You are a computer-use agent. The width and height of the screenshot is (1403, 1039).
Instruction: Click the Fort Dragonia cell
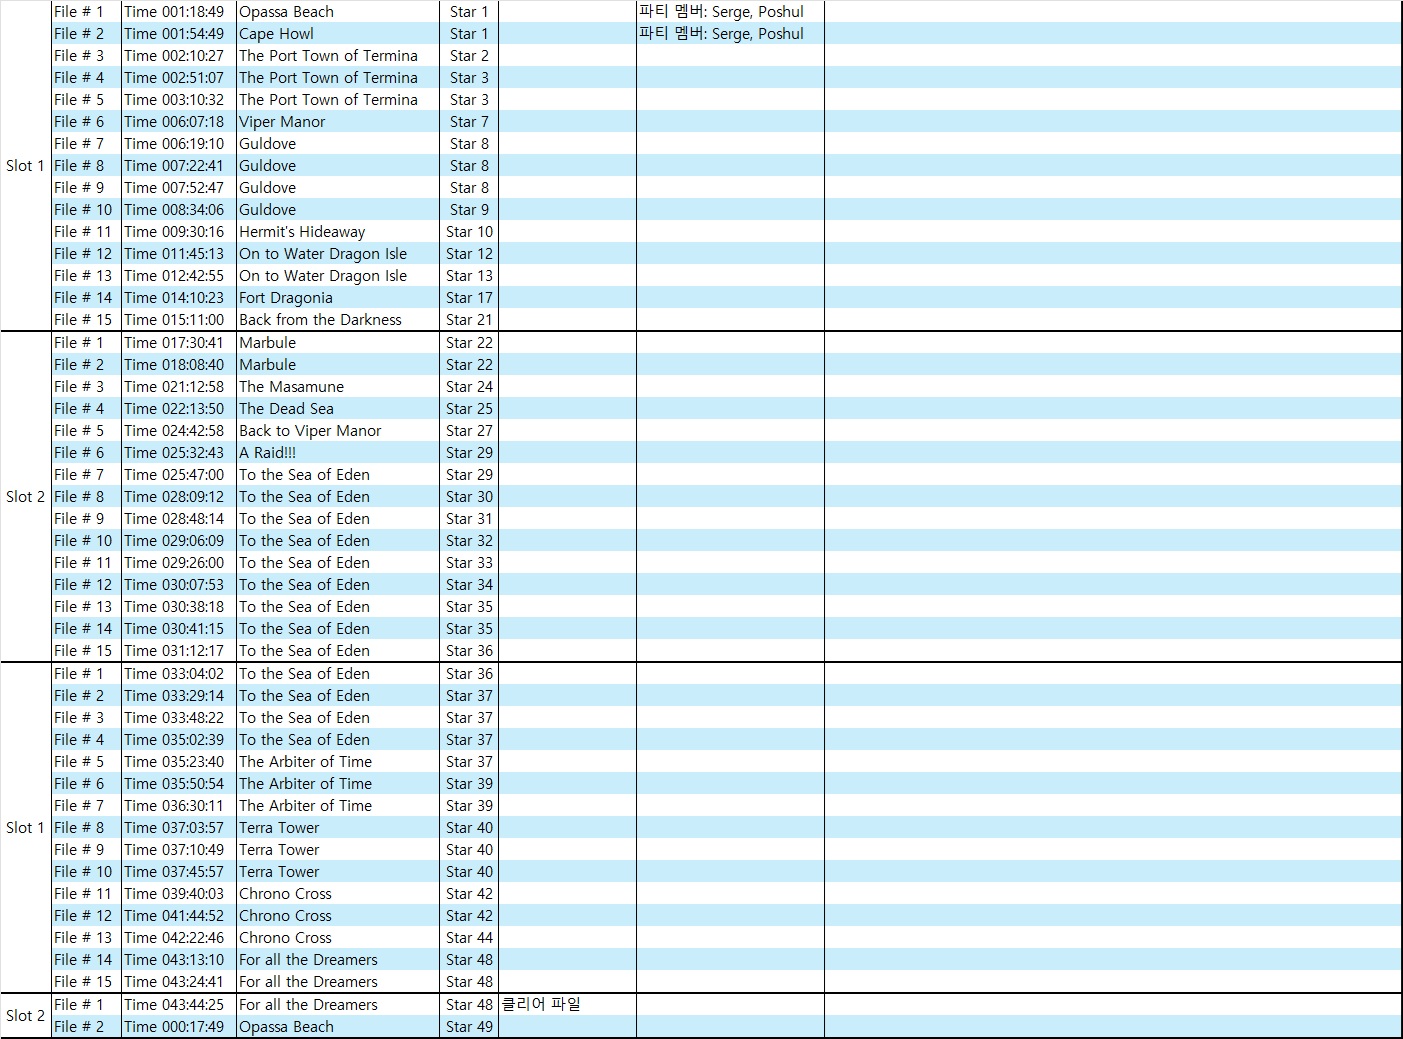click(338, 298)
